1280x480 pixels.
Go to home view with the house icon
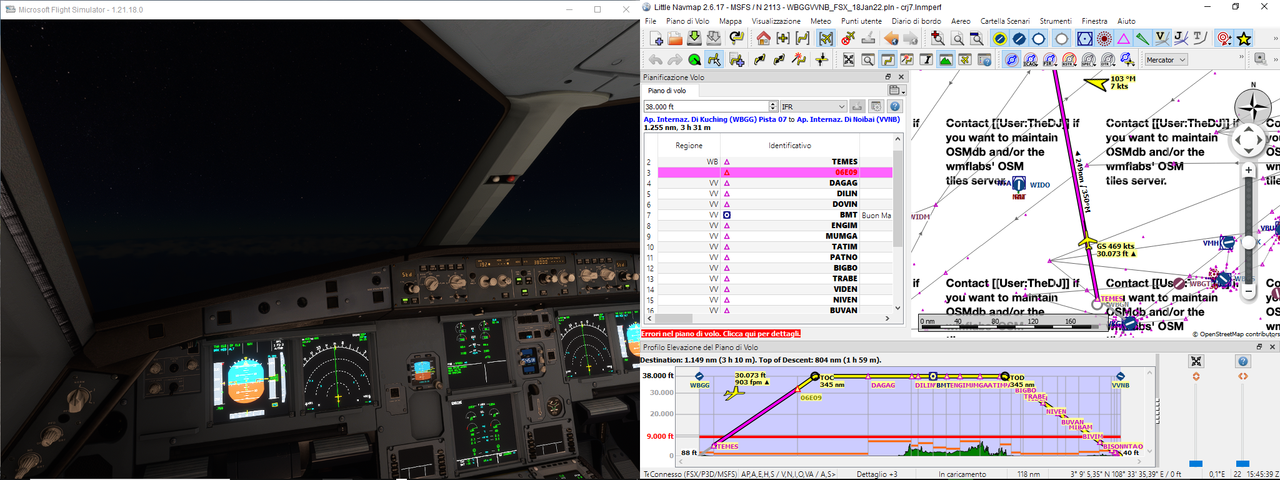pos(764,38)
